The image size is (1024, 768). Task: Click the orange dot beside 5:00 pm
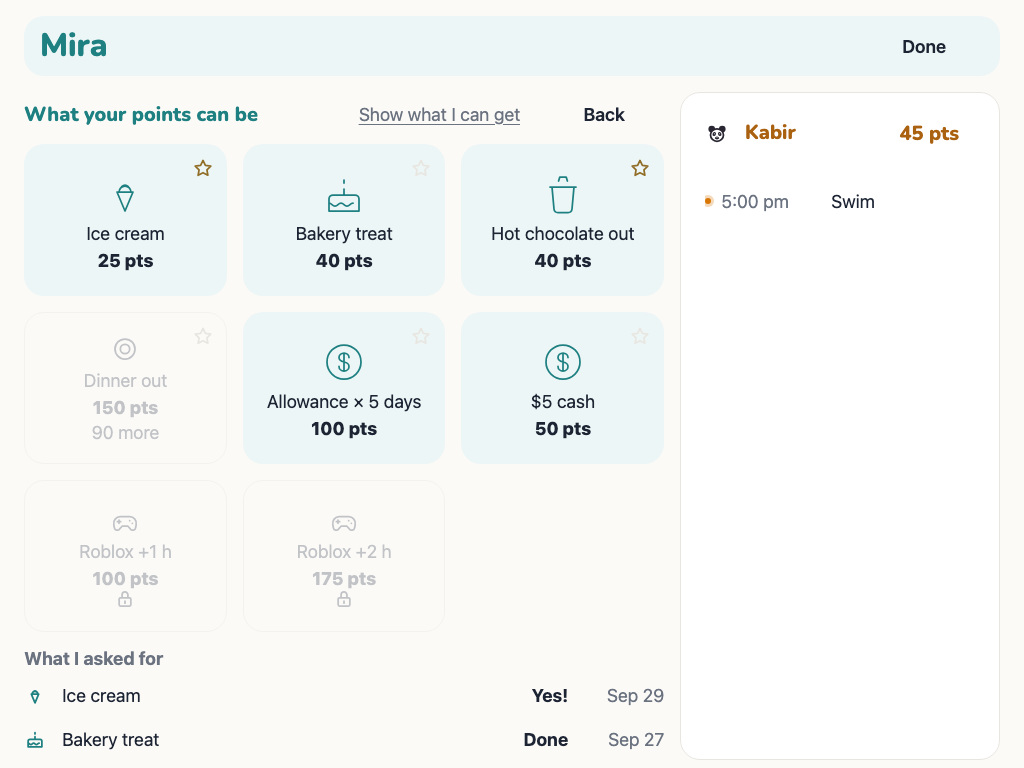709,201
